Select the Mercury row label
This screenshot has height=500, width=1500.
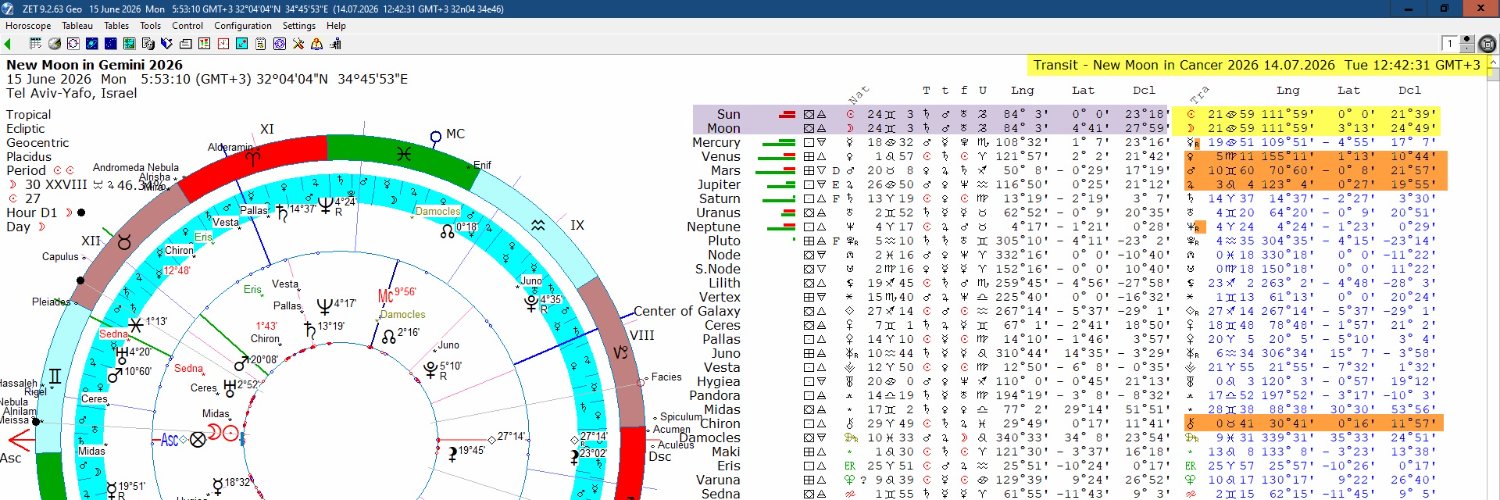click(716, 142)
